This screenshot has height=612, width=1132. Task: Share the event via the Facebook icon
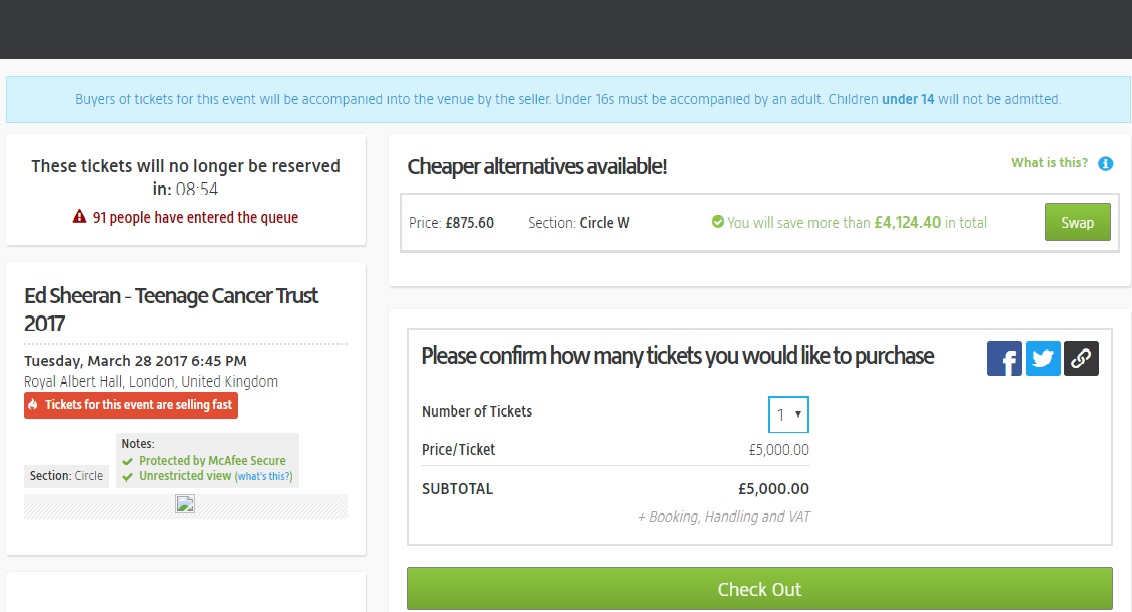coord(1004,359)
